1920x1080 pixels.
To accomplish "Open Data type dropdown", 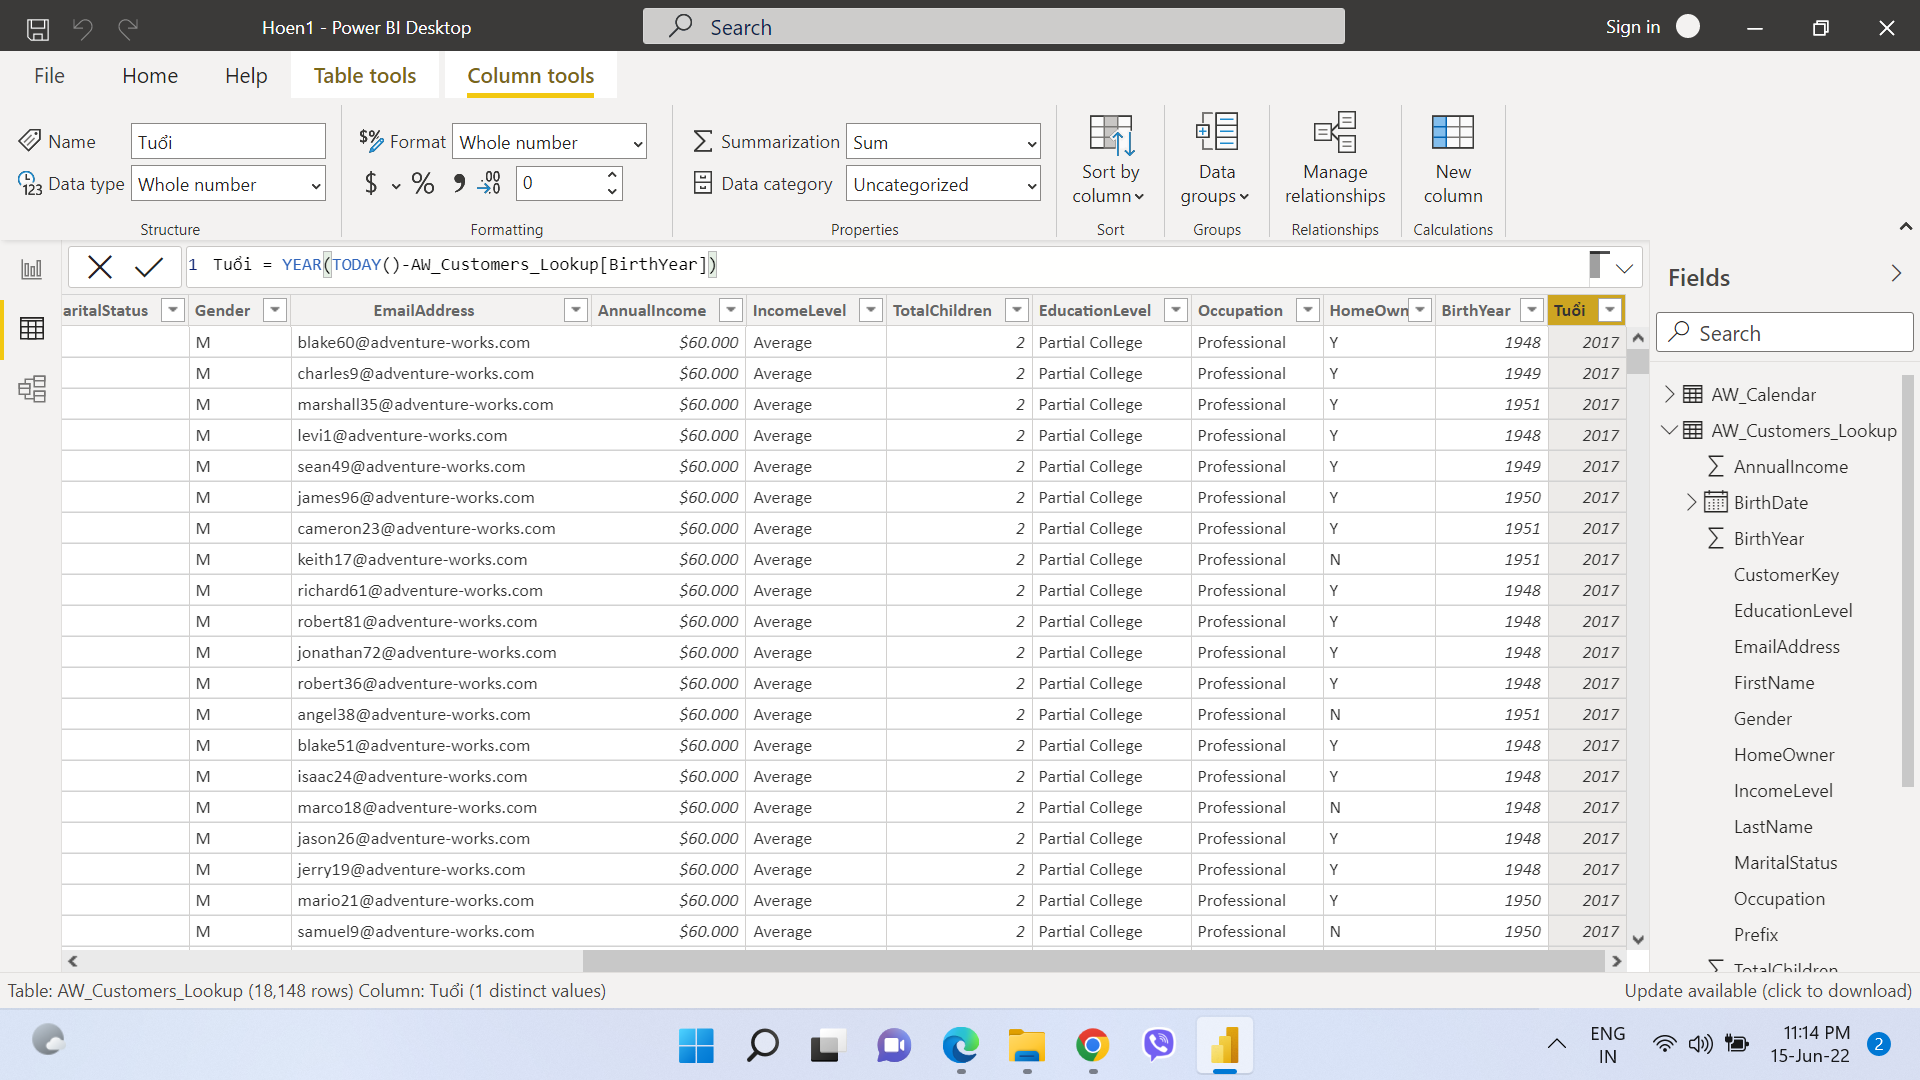I will pos(228,184).
